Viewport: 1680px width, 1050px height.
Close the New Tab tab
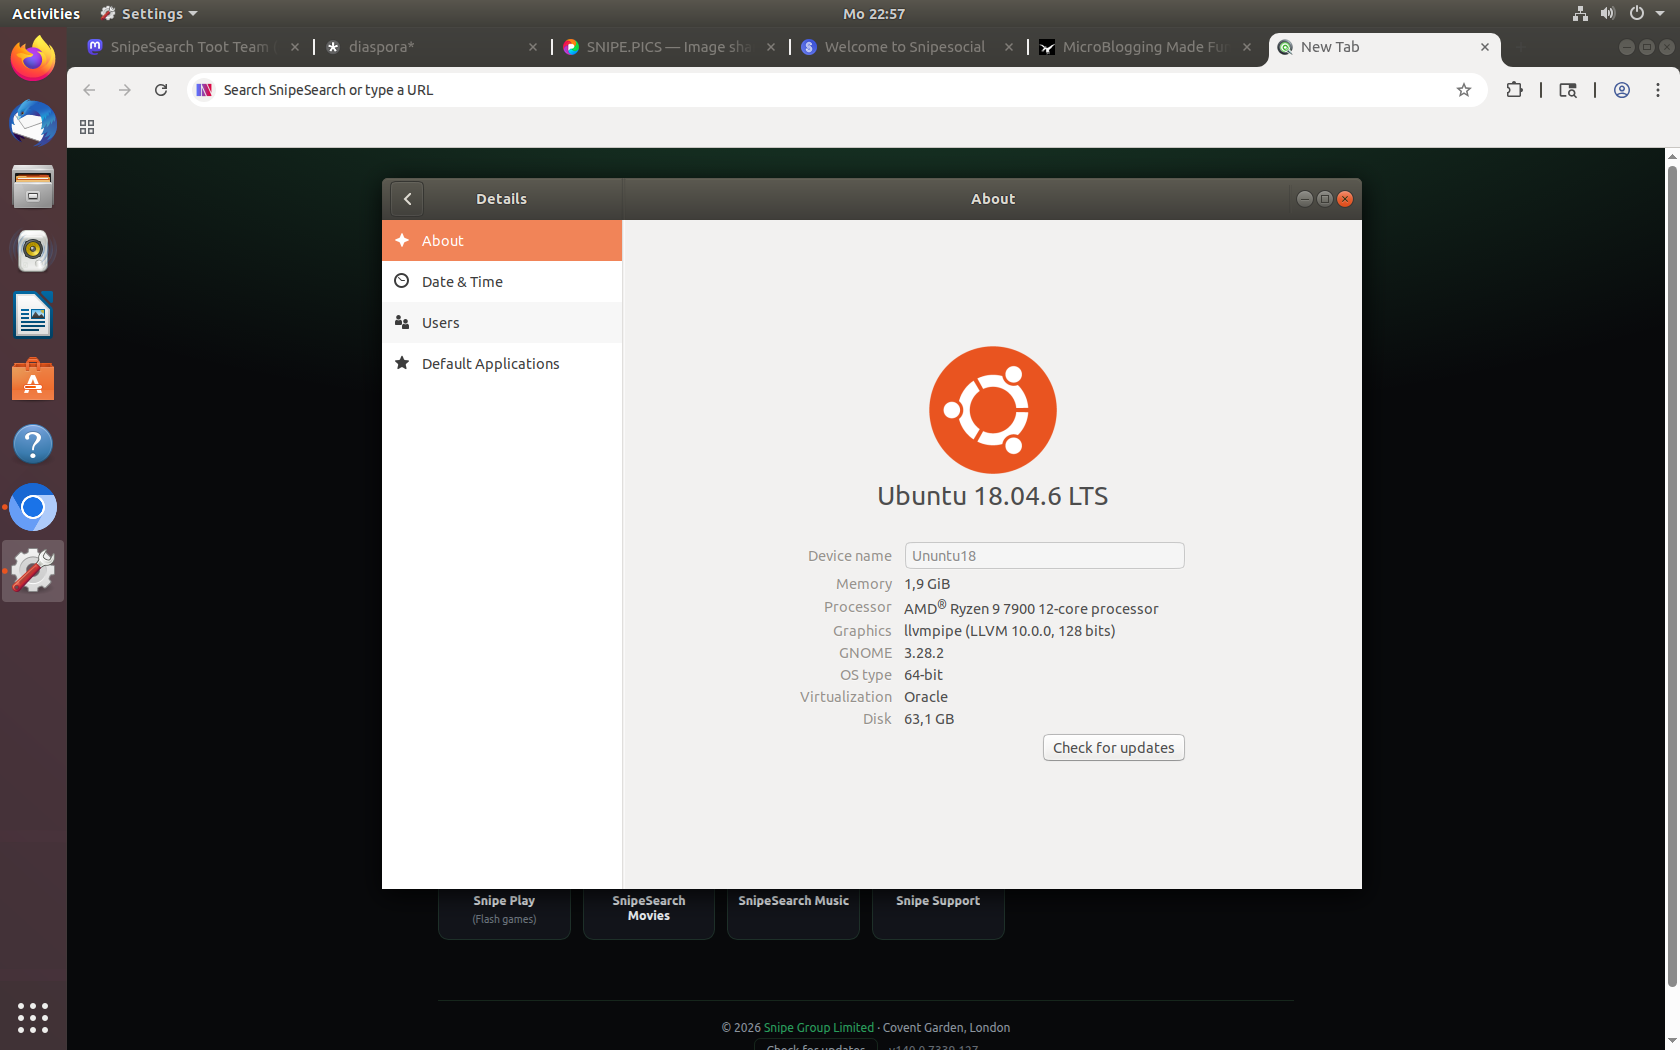tap(1485, 47)
